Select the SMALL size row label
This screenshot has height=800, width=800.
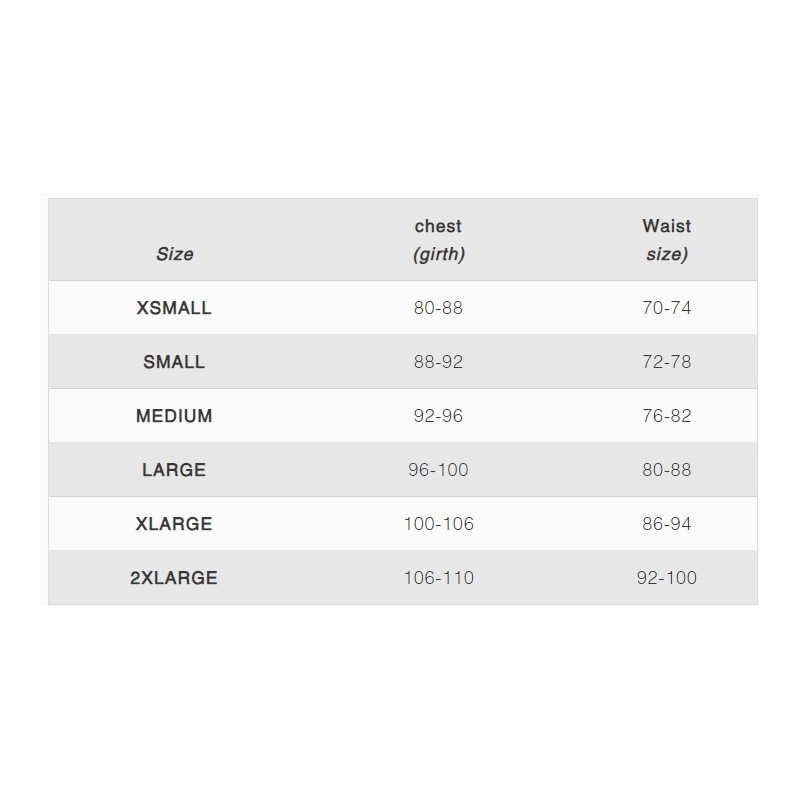point(174,362)
